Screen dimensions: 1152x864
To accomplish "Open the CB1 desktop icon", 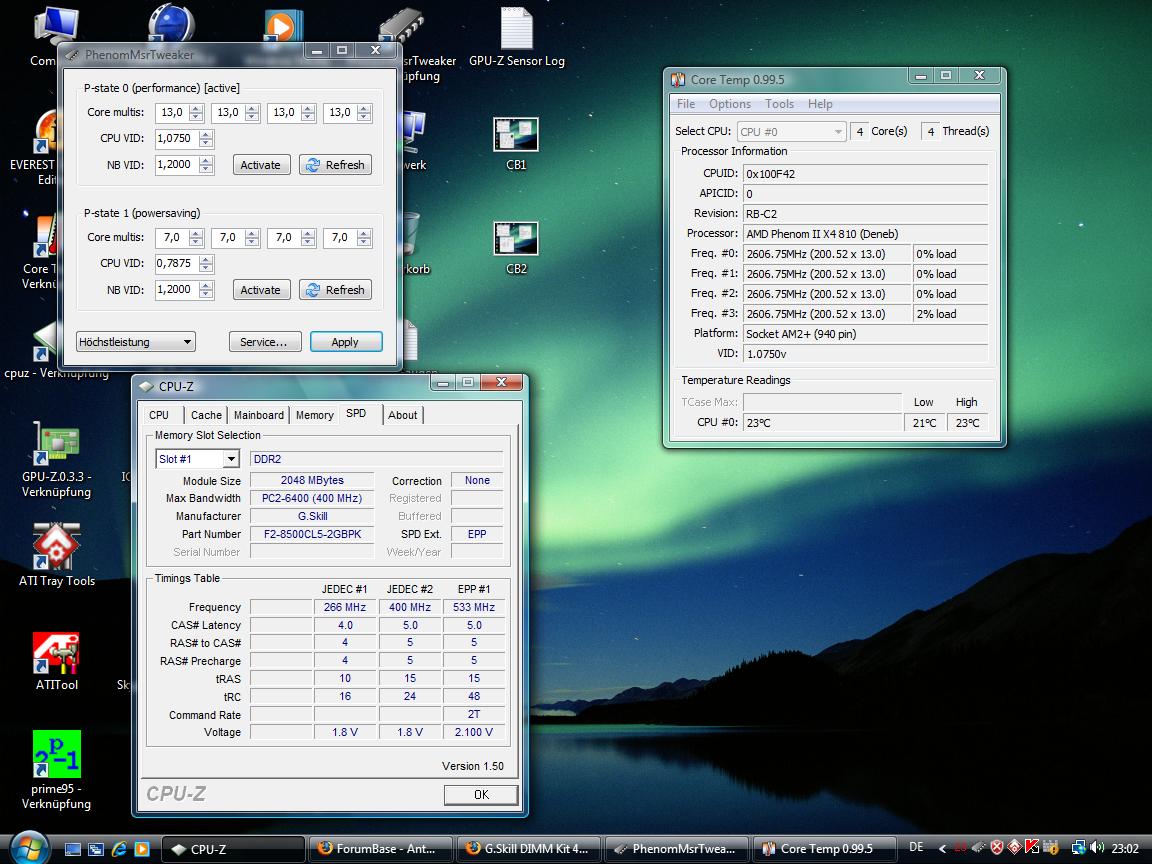I will (x=516, y=135).
